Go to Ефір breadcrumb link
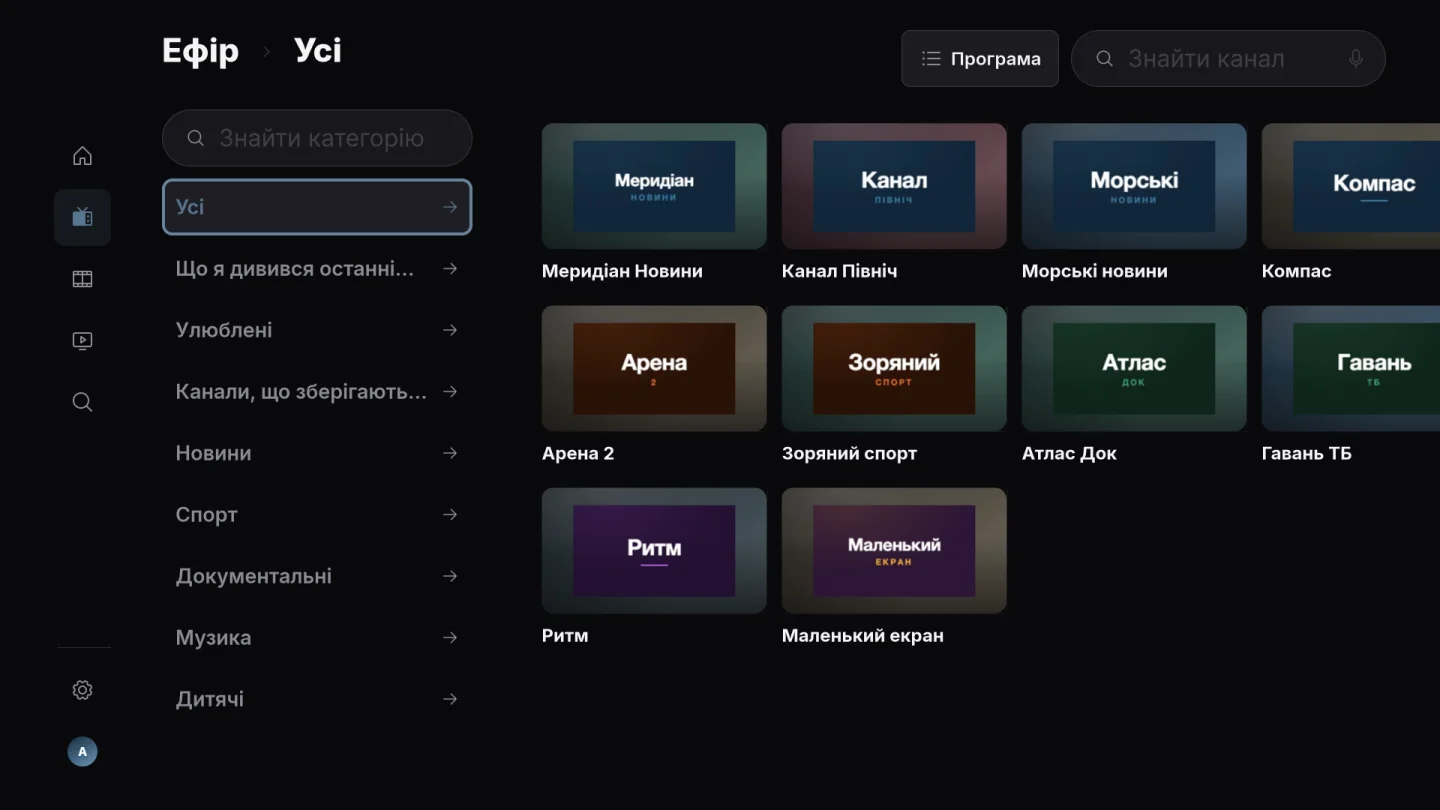Image resolution: width=1440 pixels, height=810 pixels. 201,51
